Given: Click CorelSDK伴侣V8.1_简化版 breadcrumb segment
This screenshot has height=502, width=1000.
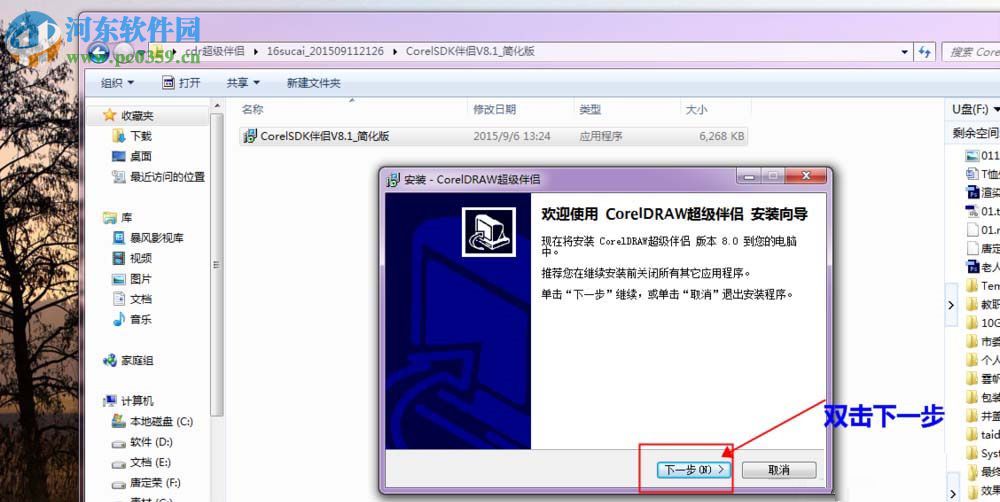Looking at the screenshot, I should (470, 51).
